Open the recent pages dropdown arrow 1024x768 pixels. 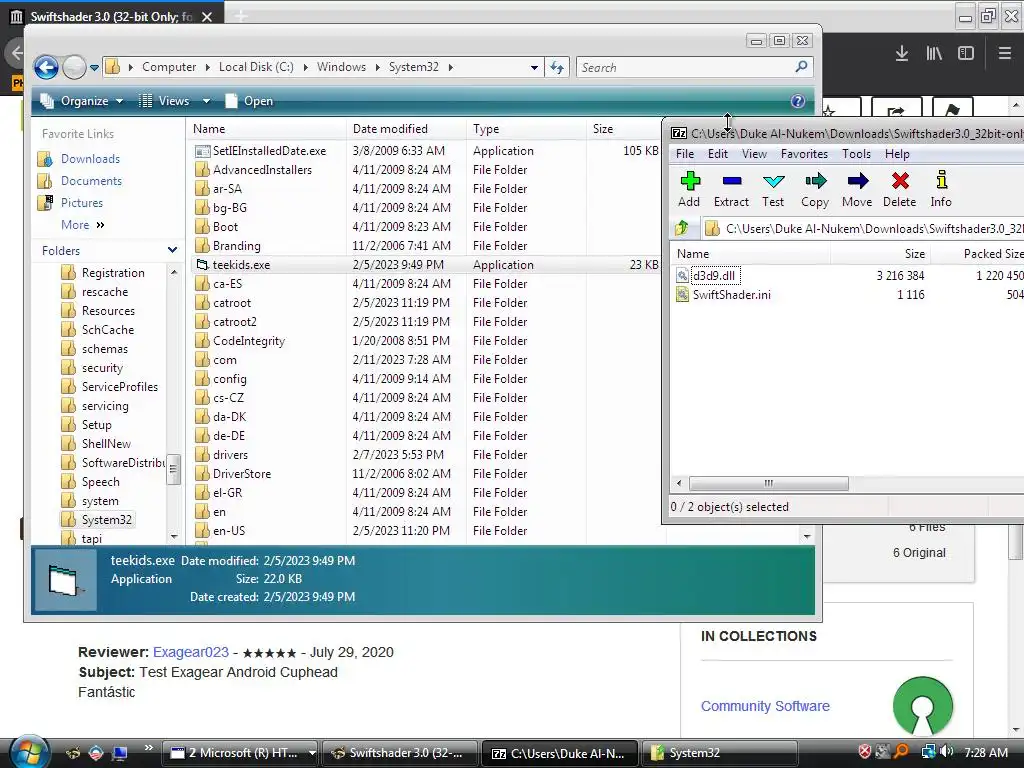[94, 67]
